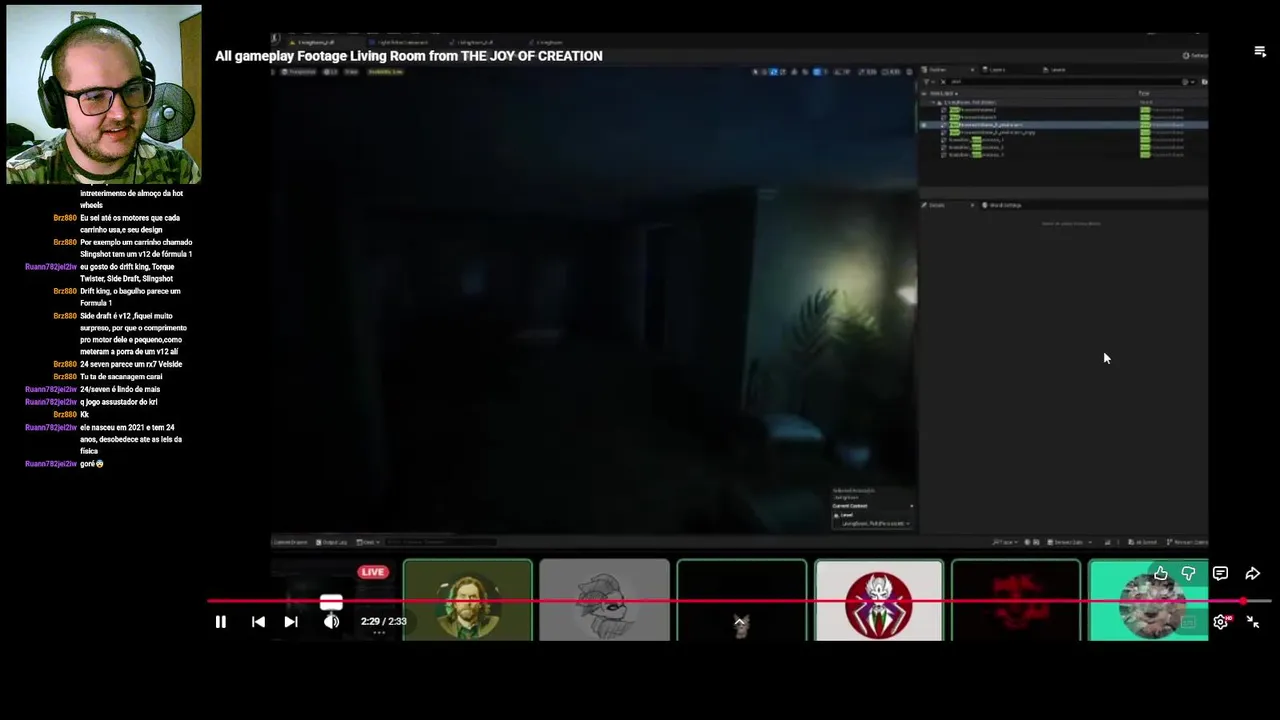Screen dimensions: 1280x720
Task: Skip to the next video
Action: pos(291,622)
